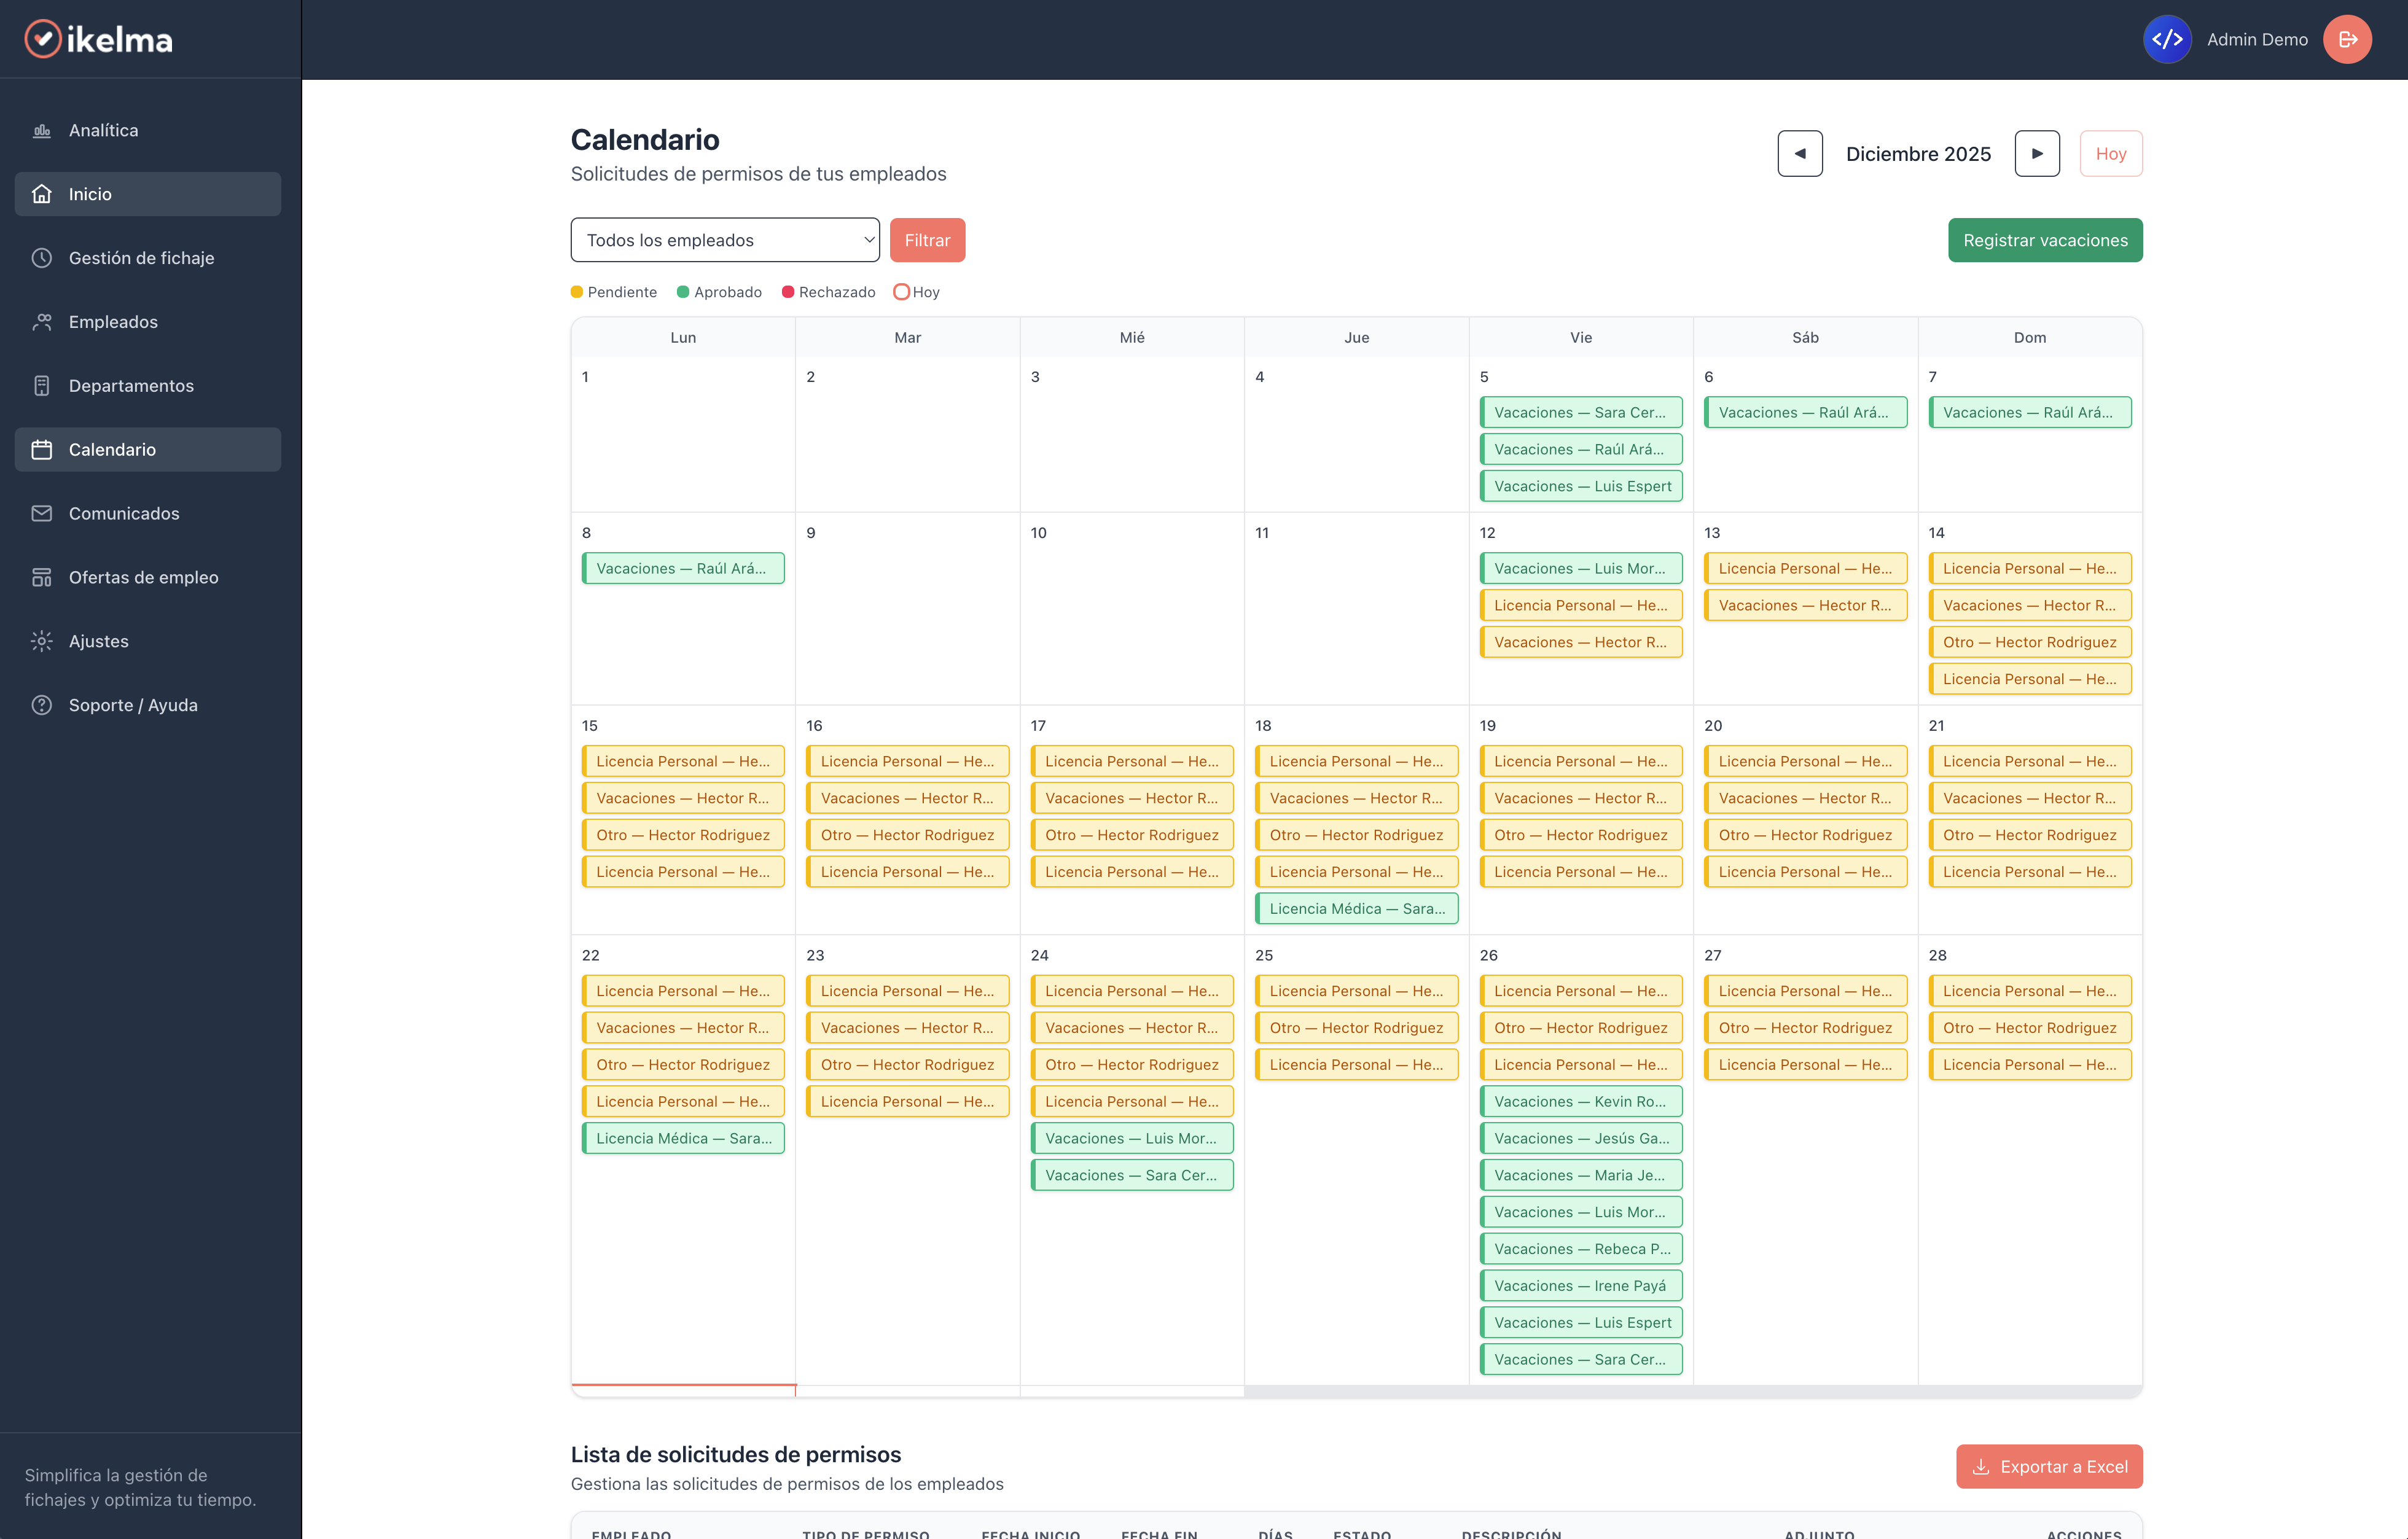2408x1539 pixels.
Task: Open the Comunicados section
Action: point(123,513)
